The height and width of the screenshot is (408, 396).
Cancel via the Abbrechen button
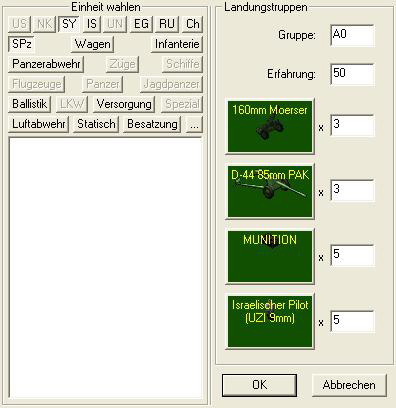click(349, 385)
